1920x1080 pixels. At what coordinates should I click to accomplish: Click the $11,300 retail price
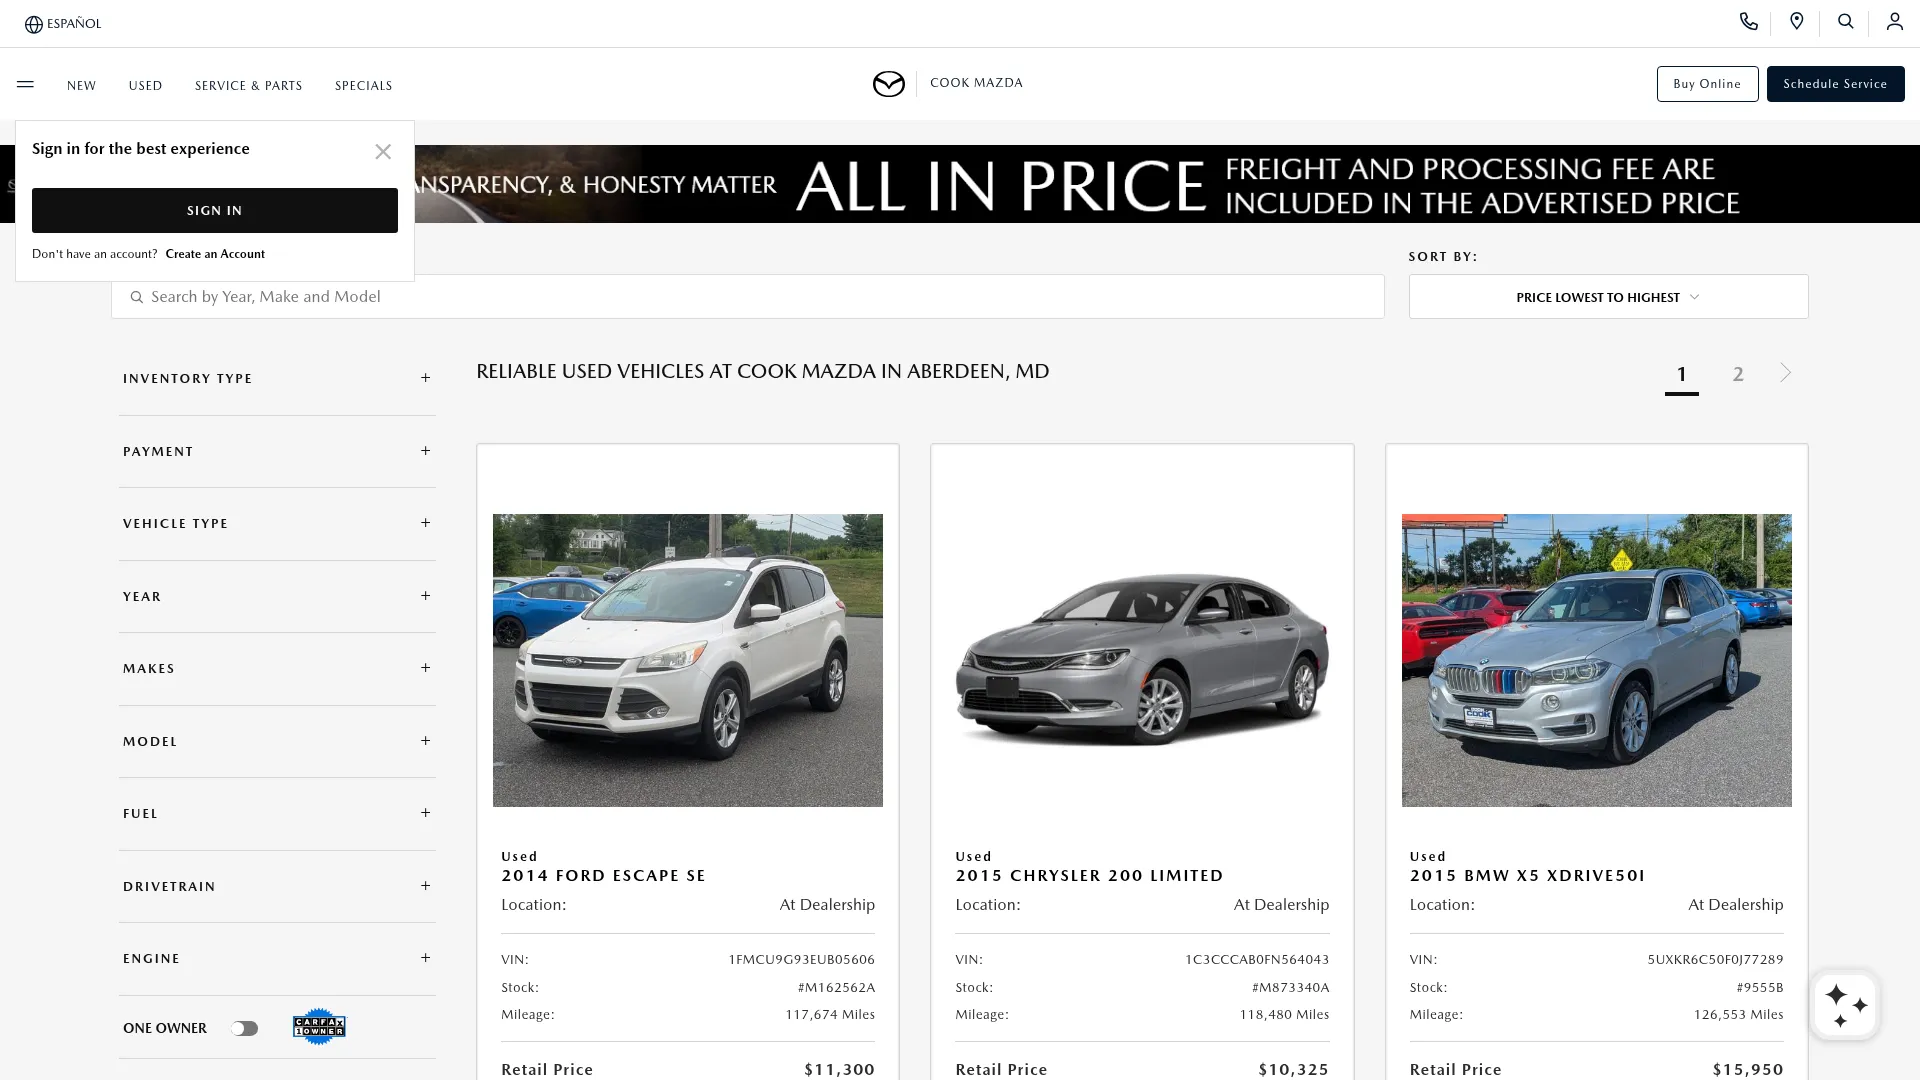(x=839, y=1069)
